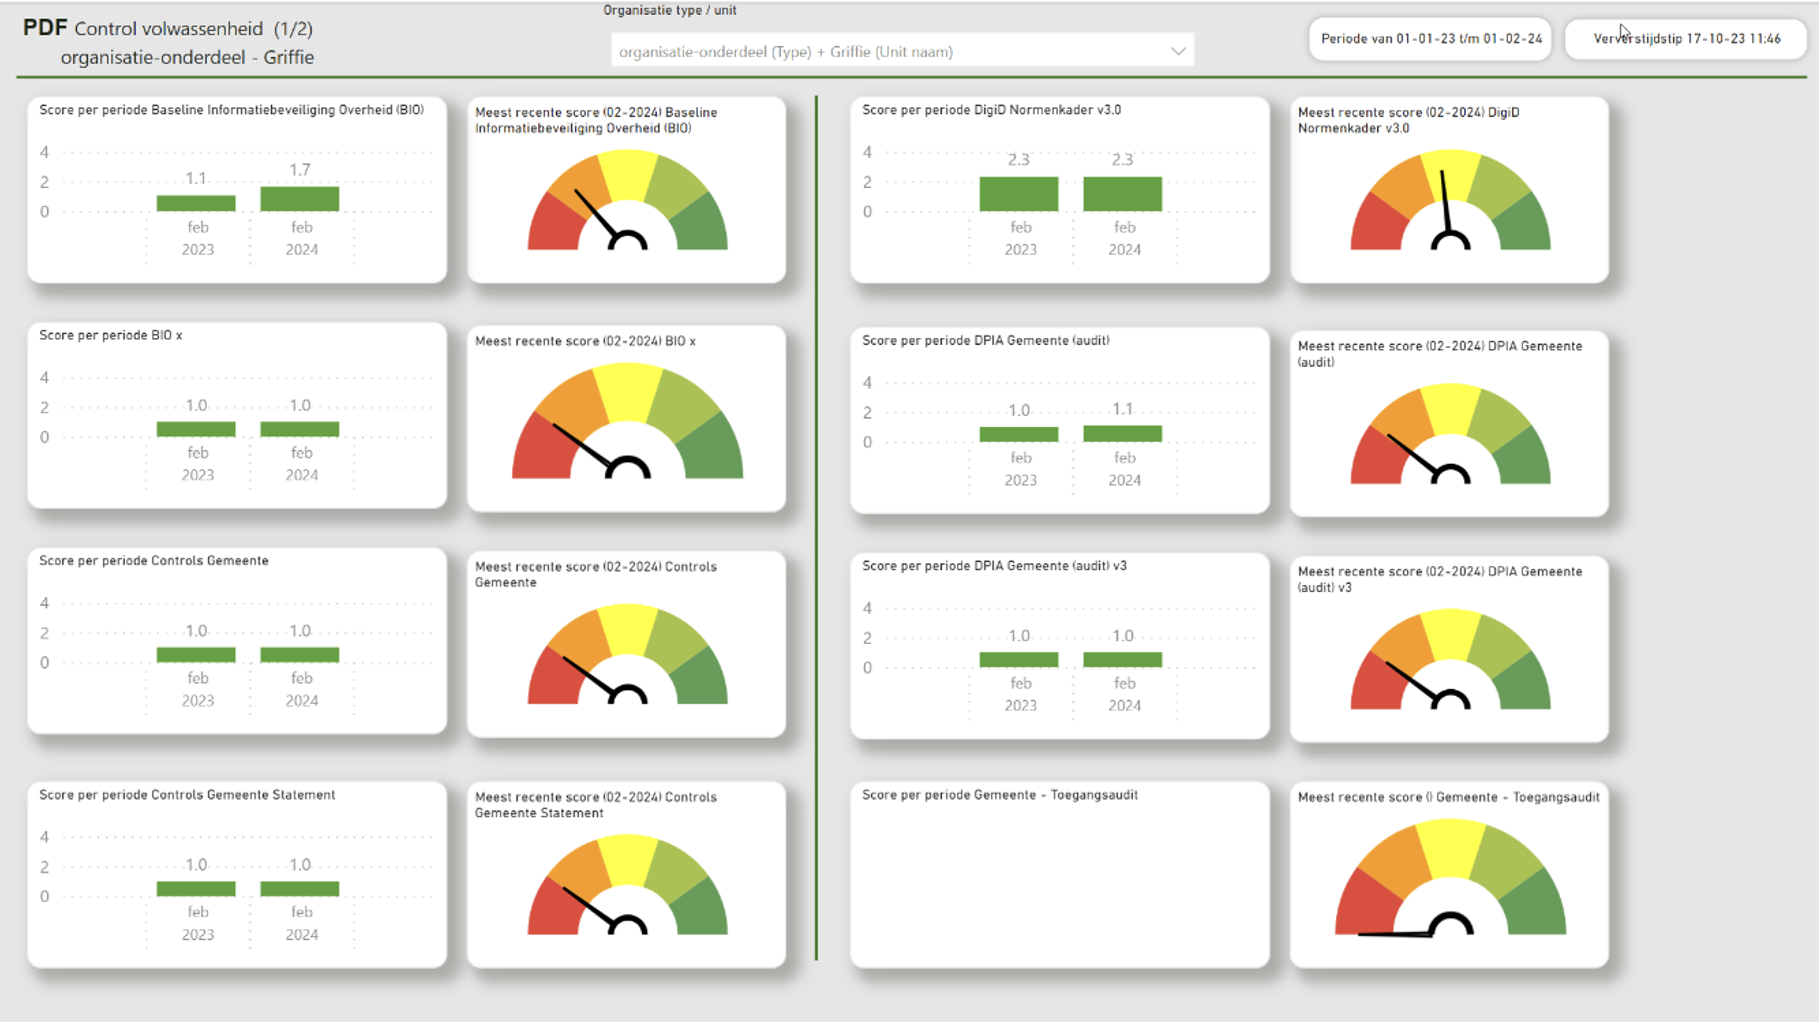Select feb 2024 bar in Controls Gemeente Statement chart
Screen dimensions: 1820x1032
300,889
